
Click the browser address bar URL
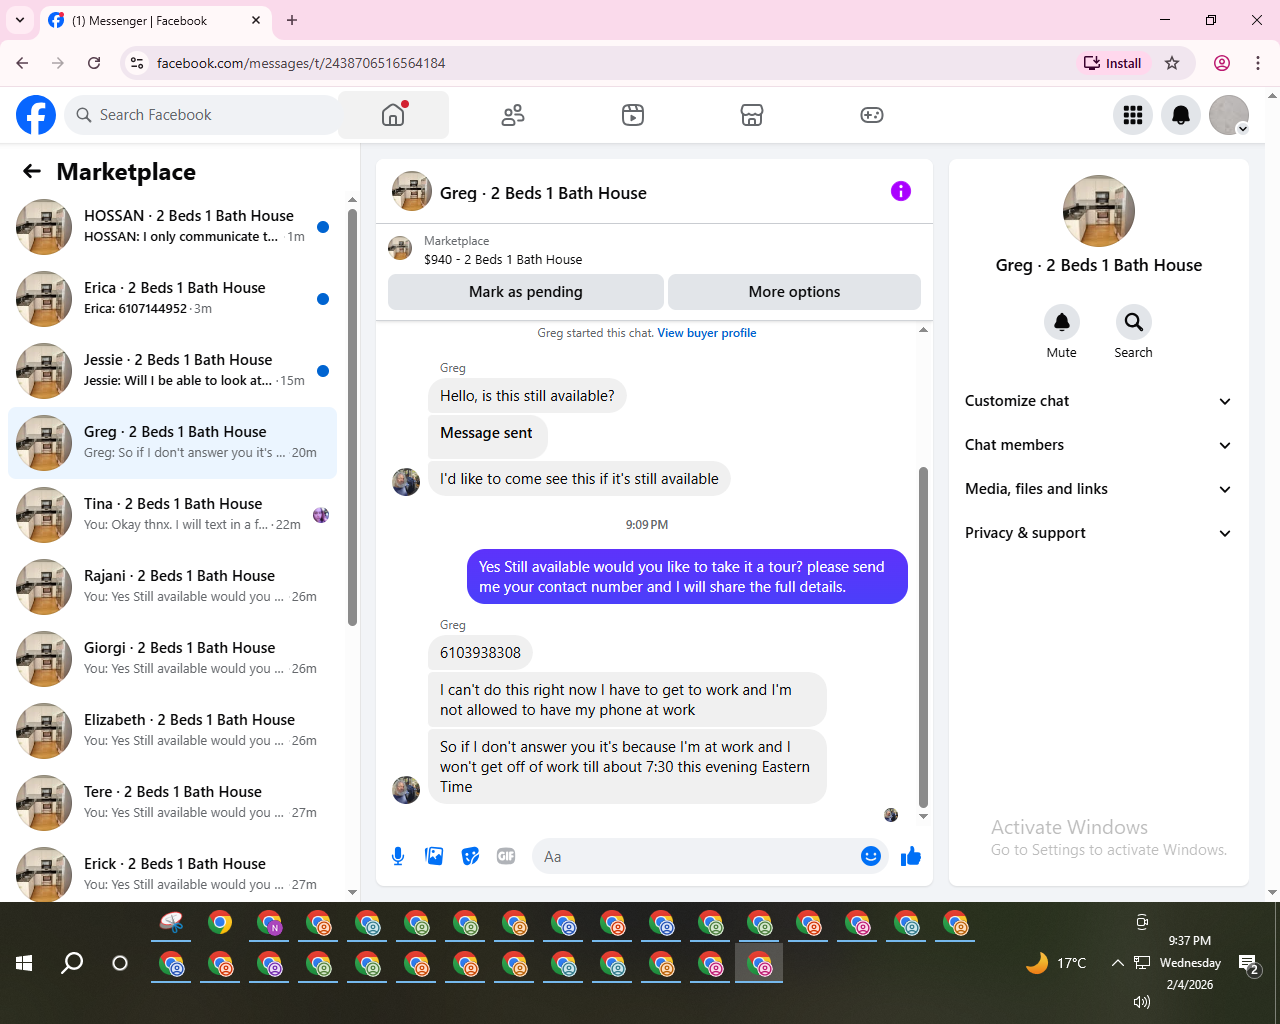[301, 63]
